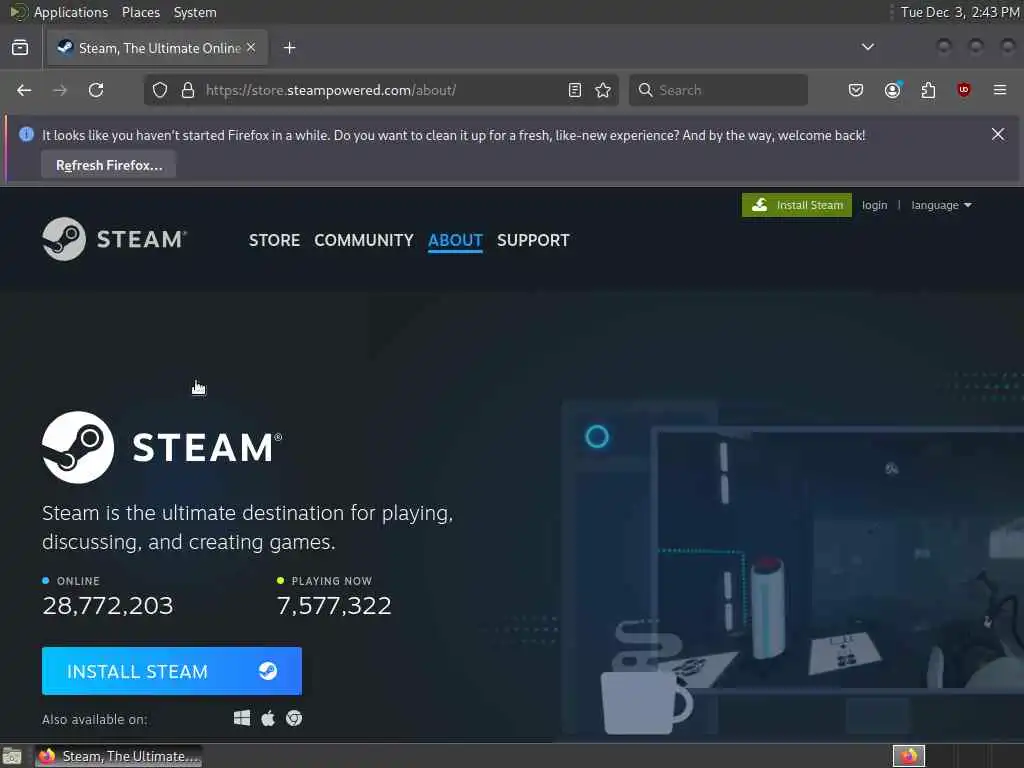Click the online count 28,772,203

coord(108,606)
